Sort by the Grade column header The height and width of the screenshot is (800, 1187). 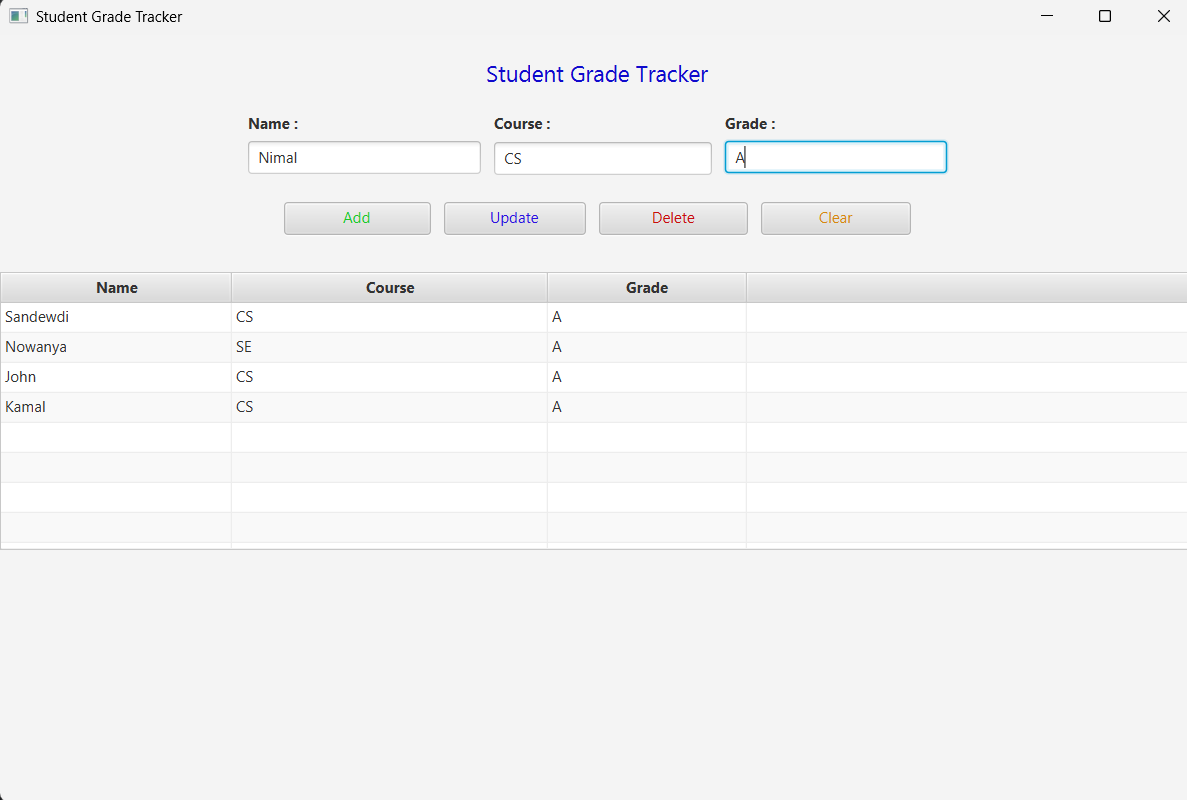646,287
